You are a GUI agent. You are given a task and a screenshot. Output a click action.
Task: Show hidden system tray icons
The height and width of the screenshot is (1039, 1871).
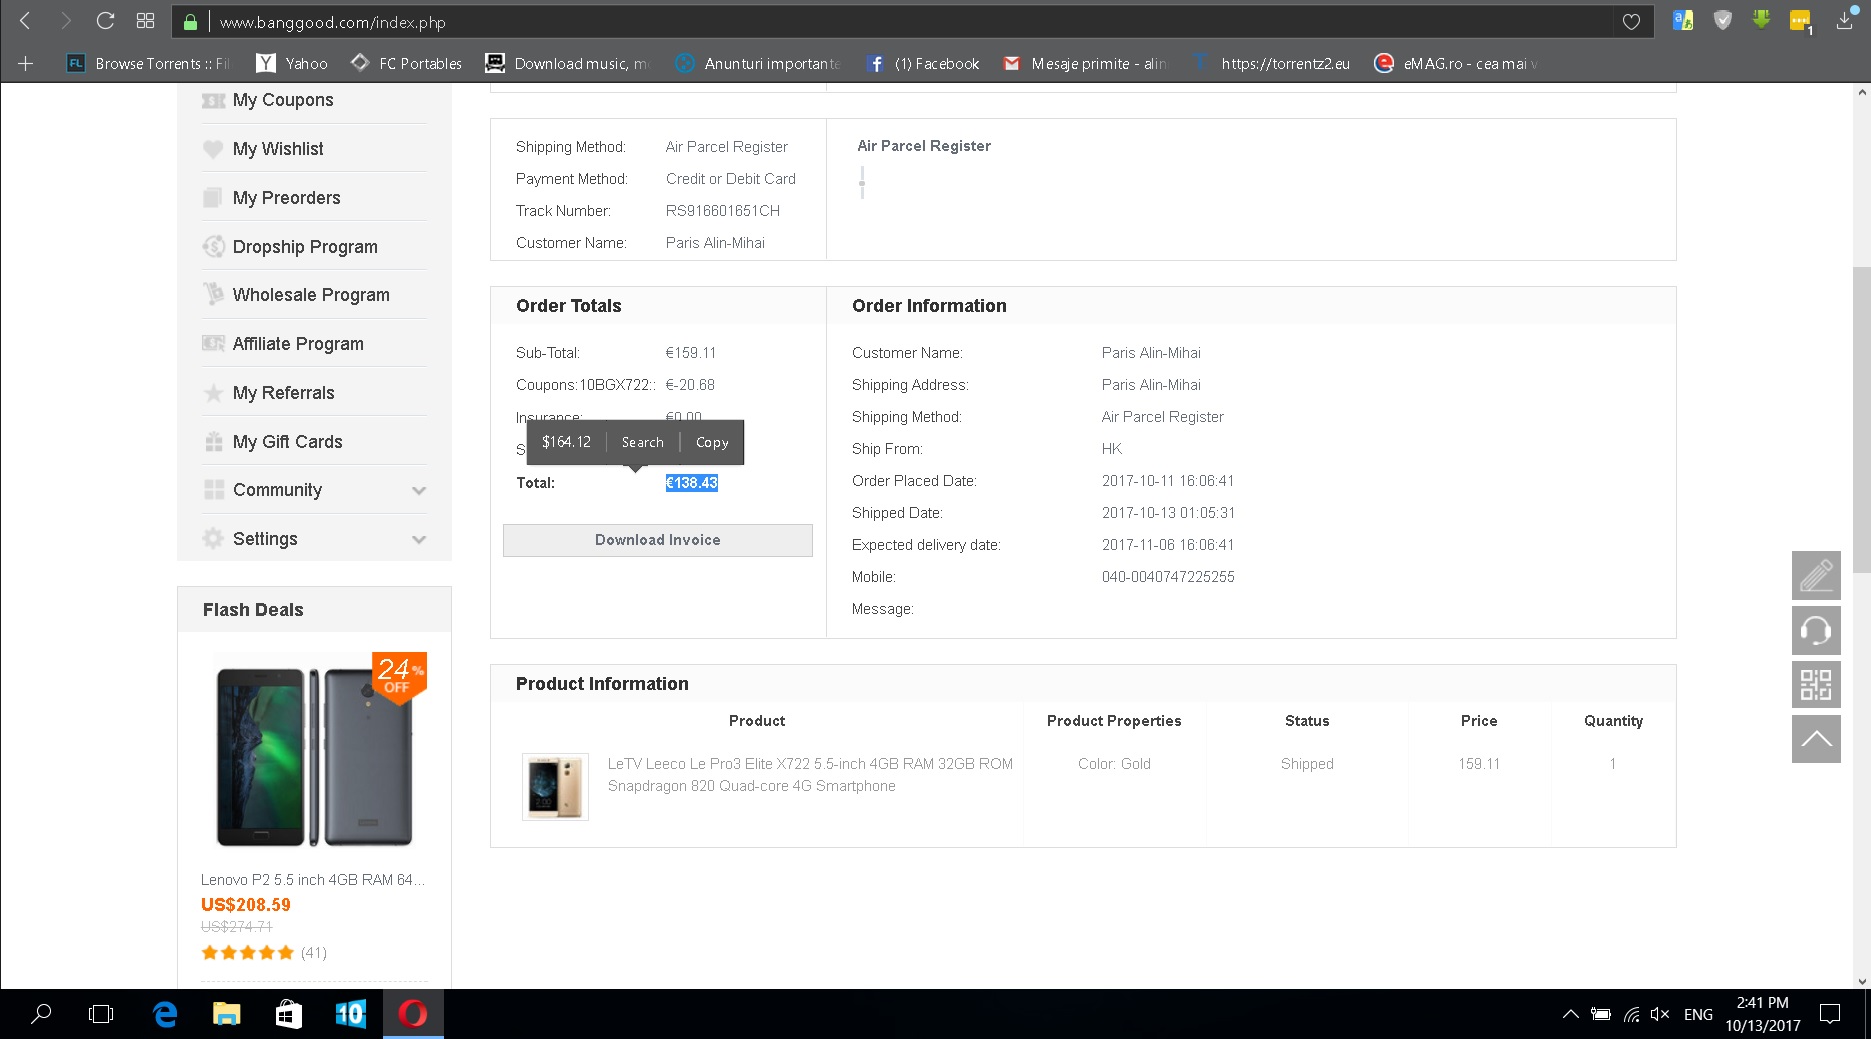pos(1571,1014)
